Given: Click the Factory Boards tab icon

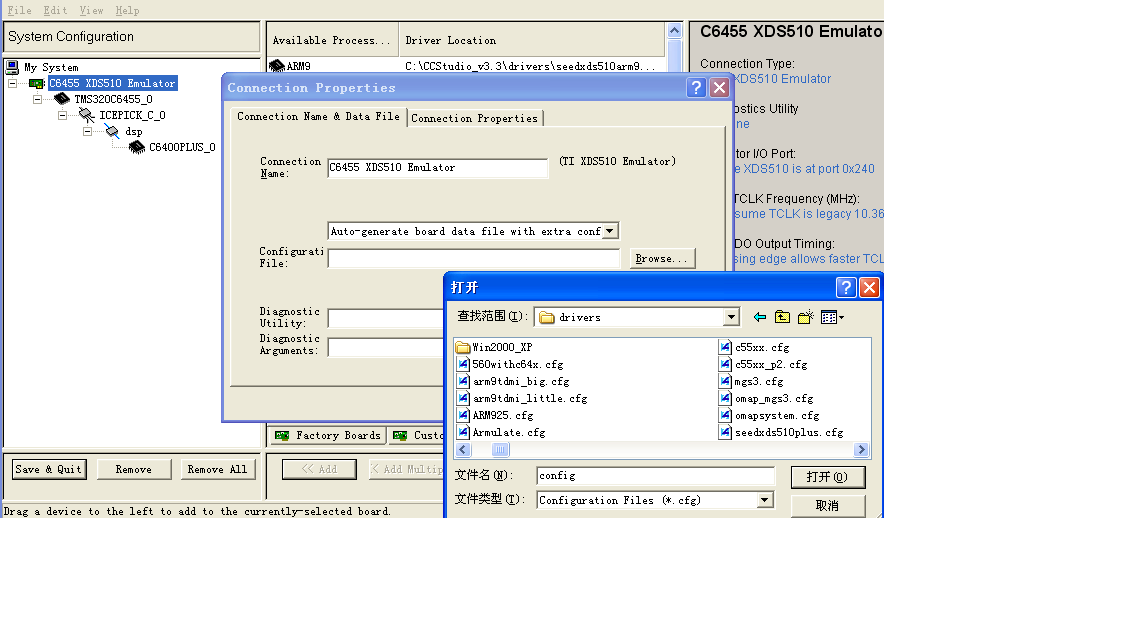Looking at the screenshot, I should click(x=282, y=436).
